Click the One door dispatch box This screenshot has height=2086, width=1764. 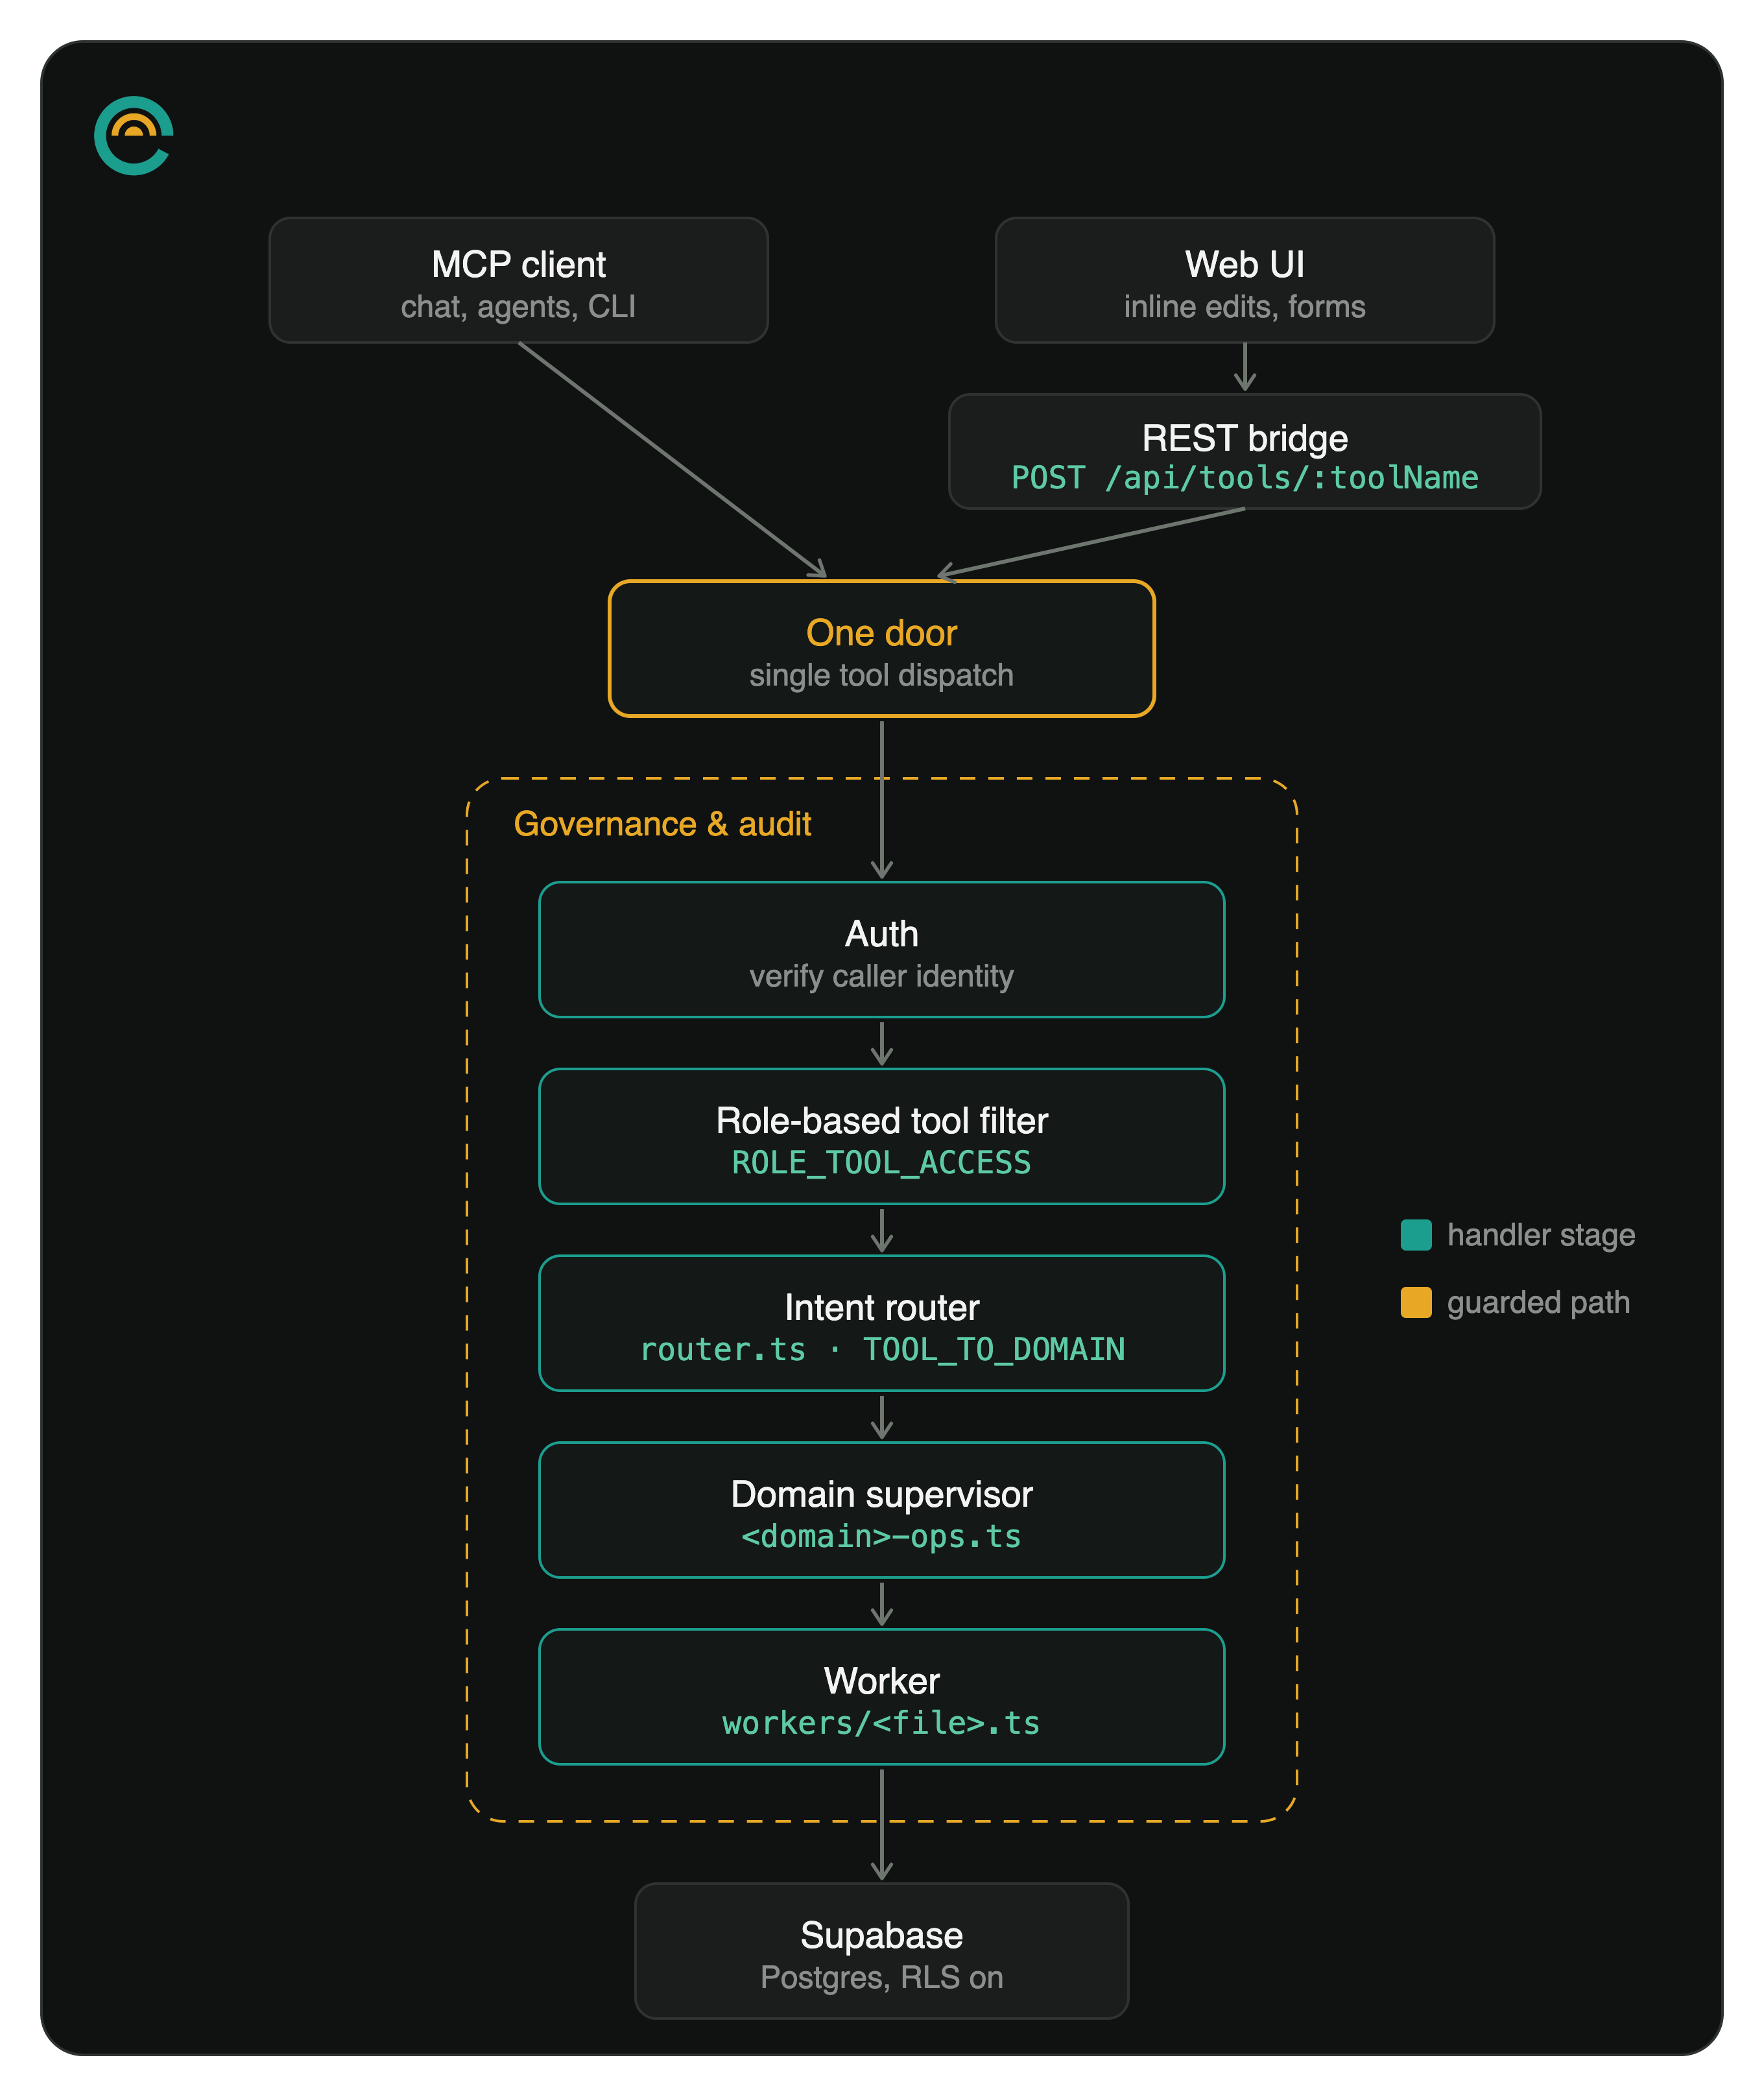tap(881, 648)
